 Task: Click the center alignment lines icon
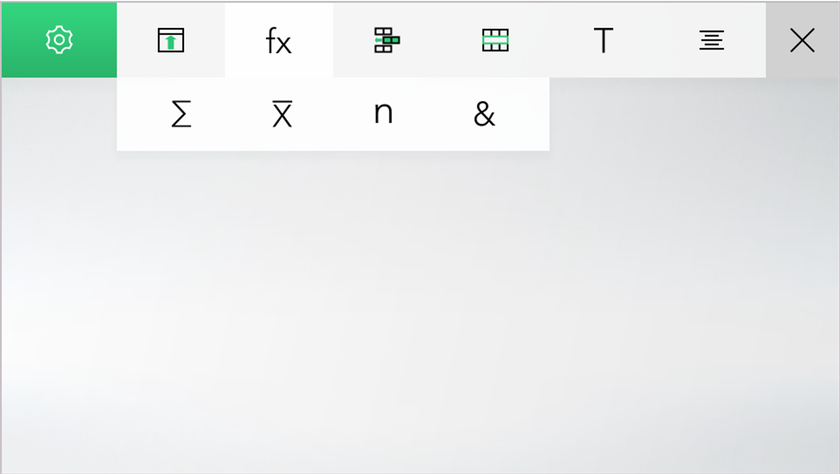(x=711, y=40)
